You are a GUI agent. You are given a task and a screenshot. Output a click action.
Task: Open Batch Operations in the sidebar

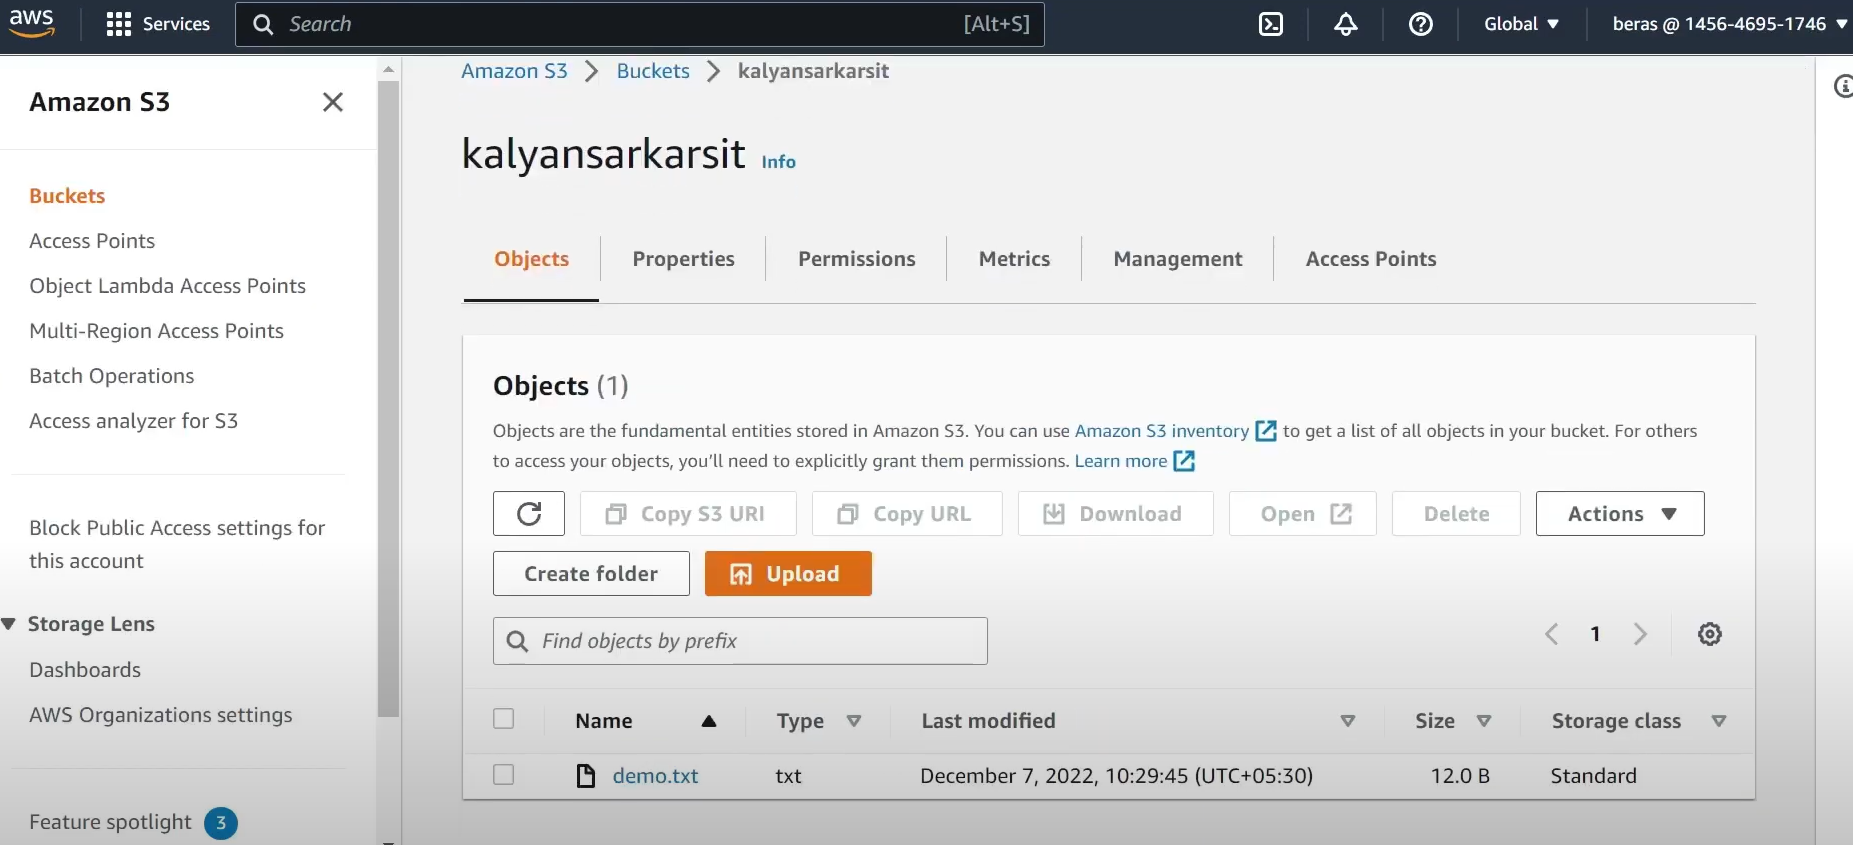tap(111, 376)
